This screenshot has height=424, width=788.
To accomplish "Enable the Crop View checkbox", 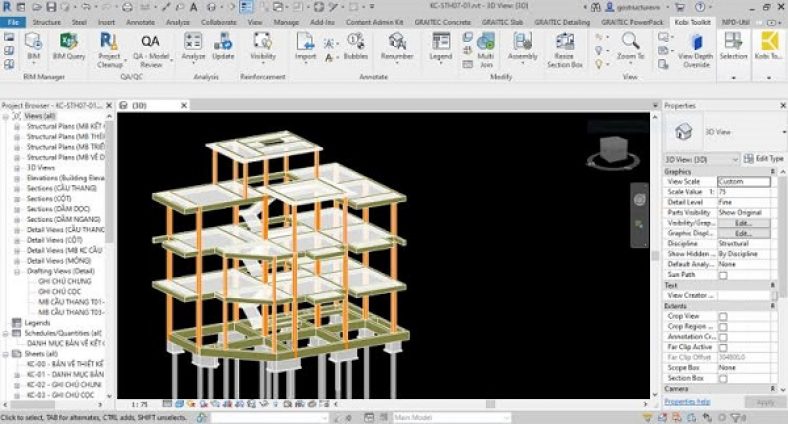I will tap(723, 316).
